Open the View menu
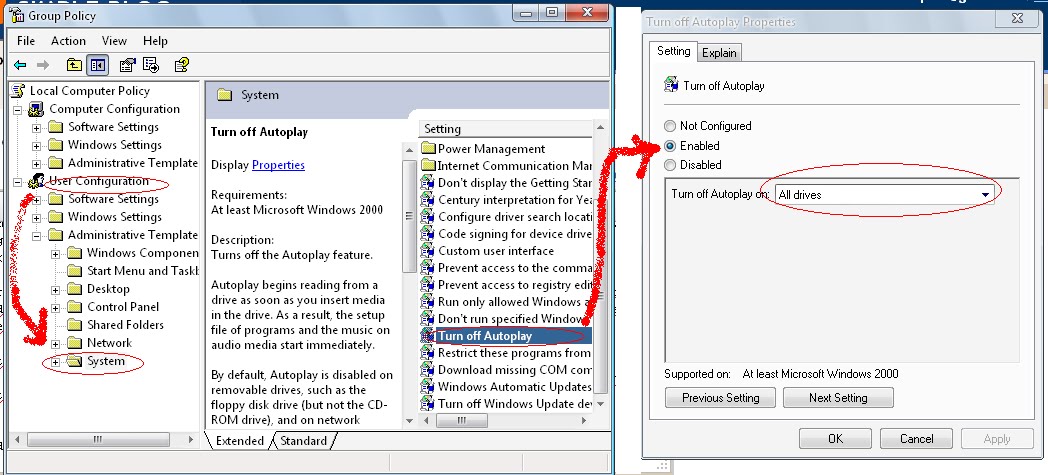Viewport: 1048px width, 475px height. click(x=114, y=41)
